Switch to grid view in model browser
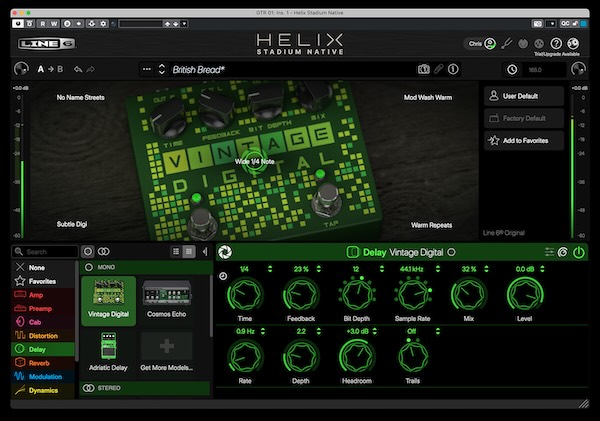Viewport: 600px width, 421px height. [189, 251]
